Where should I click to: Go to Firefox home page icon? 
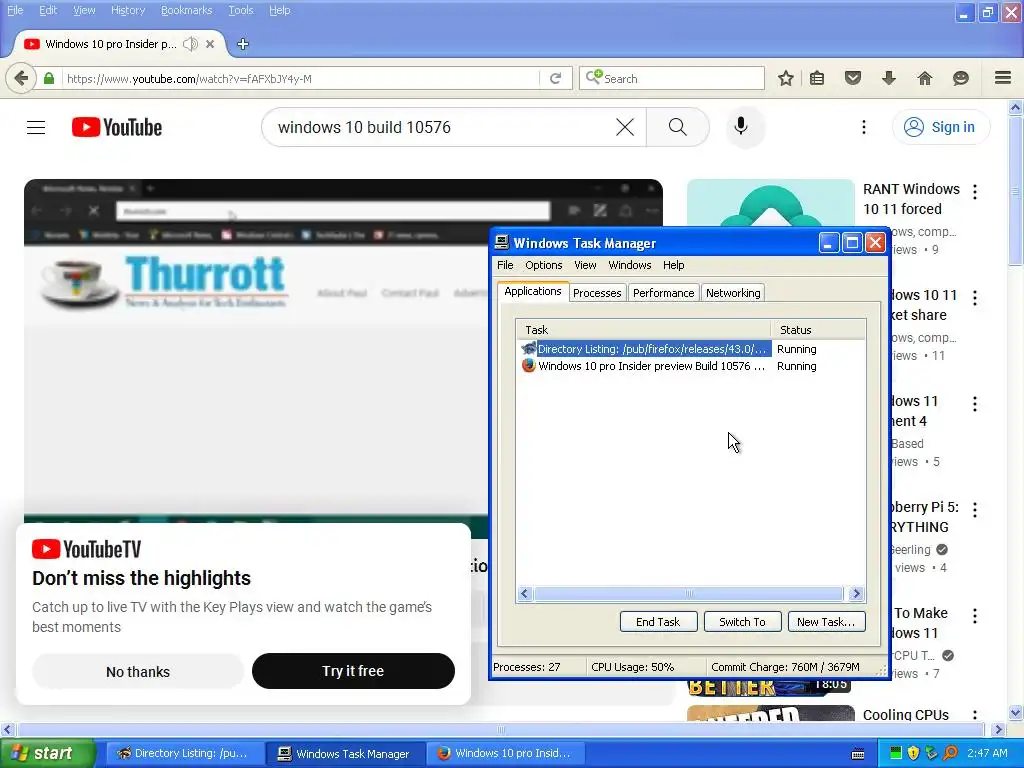pos(925,78)
